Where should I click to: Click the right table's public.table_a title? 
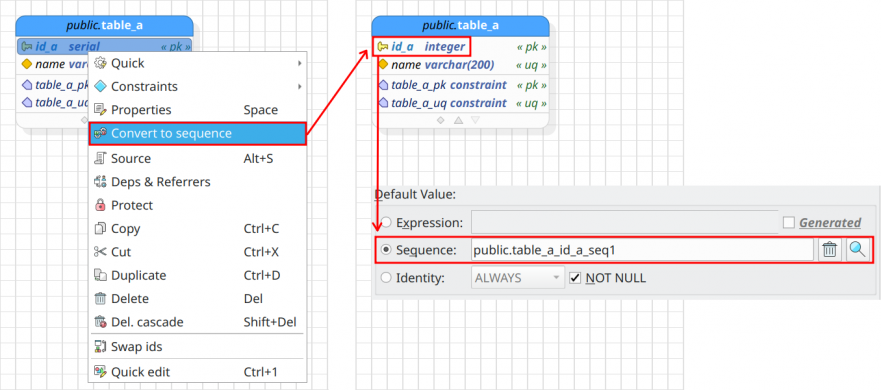click(x=460, y=25)
